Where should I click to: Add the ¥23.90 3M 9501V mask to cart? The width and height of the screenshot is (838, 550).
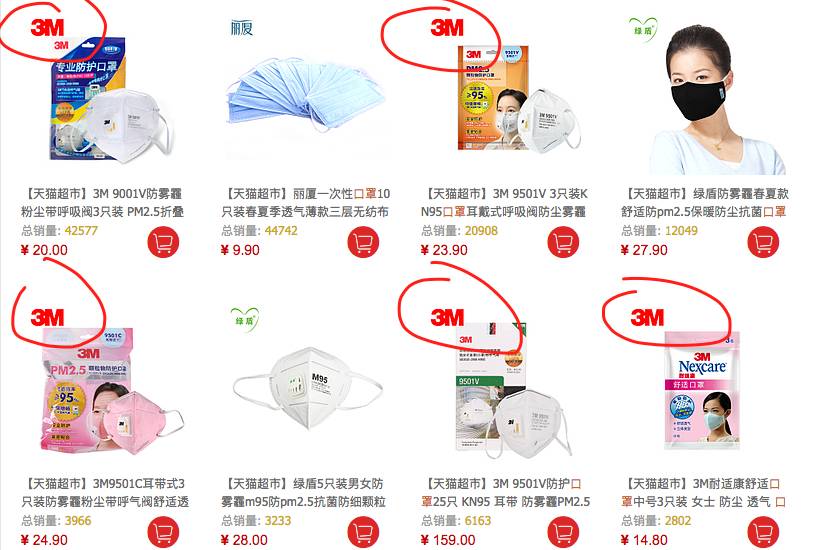pos(563,242)
